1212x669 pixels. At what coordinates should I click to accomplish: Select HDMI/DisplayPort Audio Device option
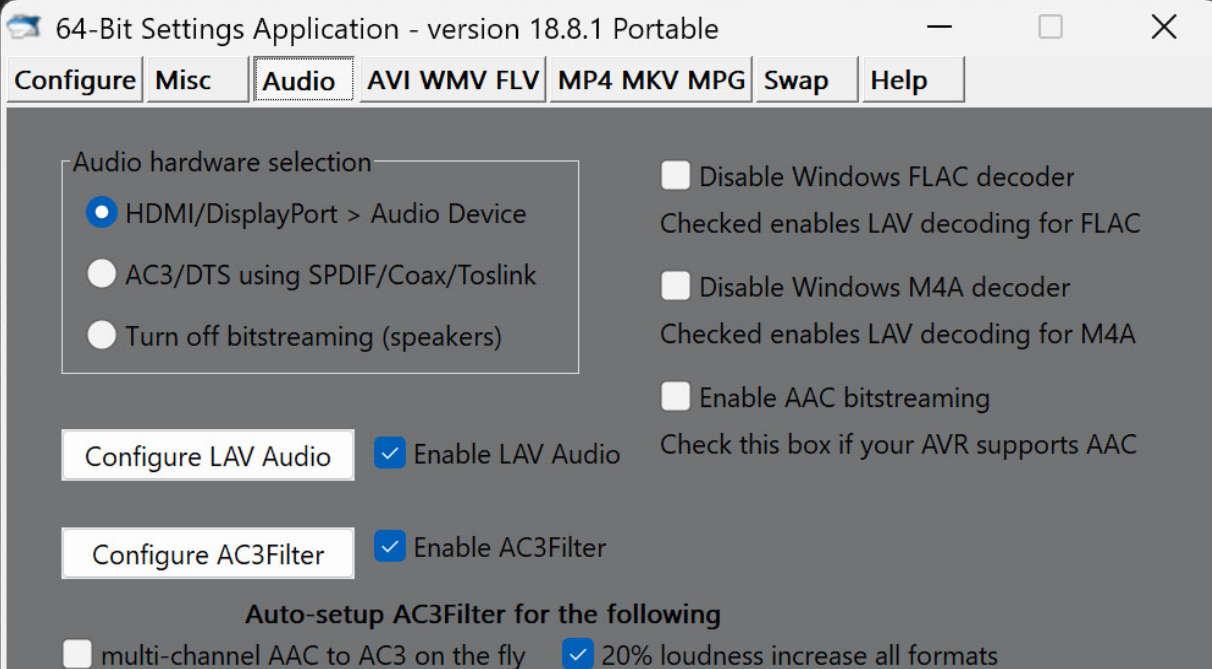tap(101, 213)
